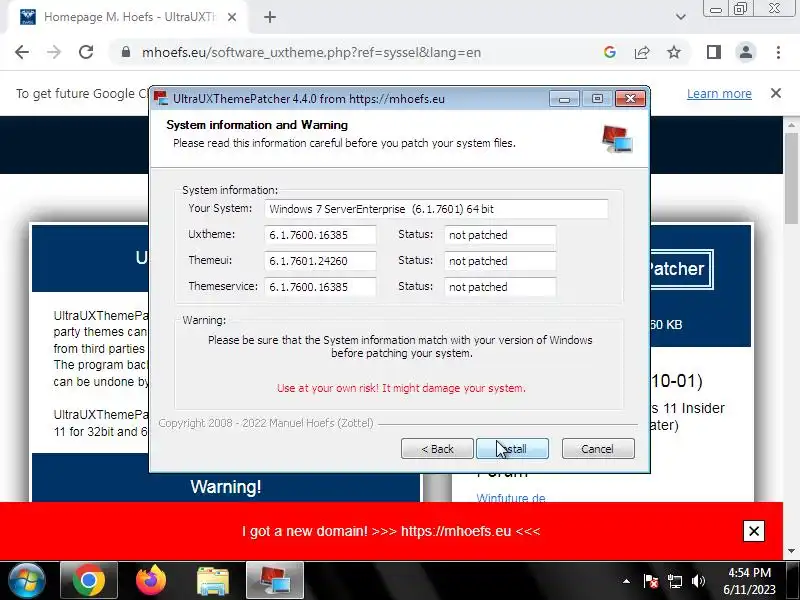Click scrollbar down arrow on page
This screenshot has height=600, width=800.
(x=791, y=551)
